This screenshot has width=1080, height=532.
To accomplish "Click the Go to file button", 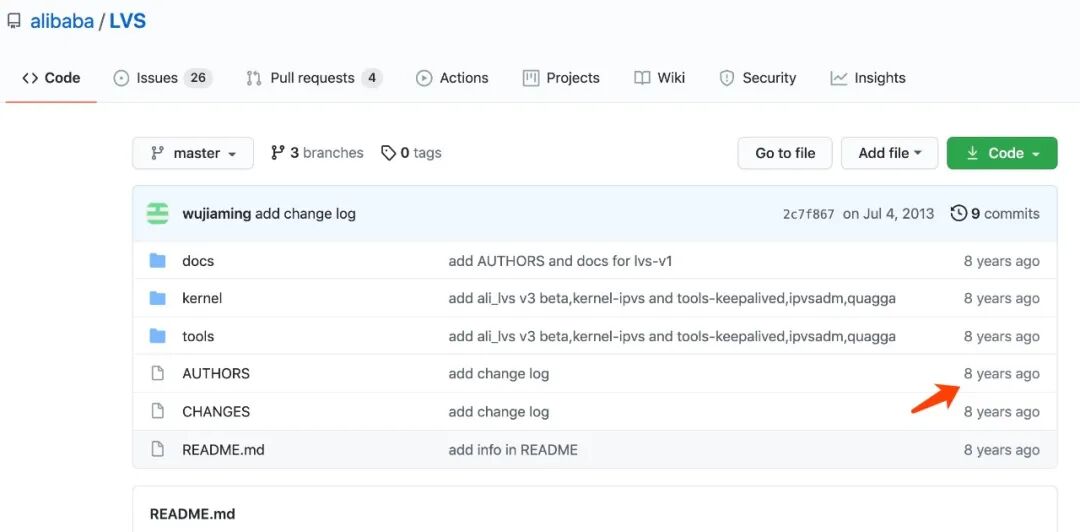I will point(785,153).
